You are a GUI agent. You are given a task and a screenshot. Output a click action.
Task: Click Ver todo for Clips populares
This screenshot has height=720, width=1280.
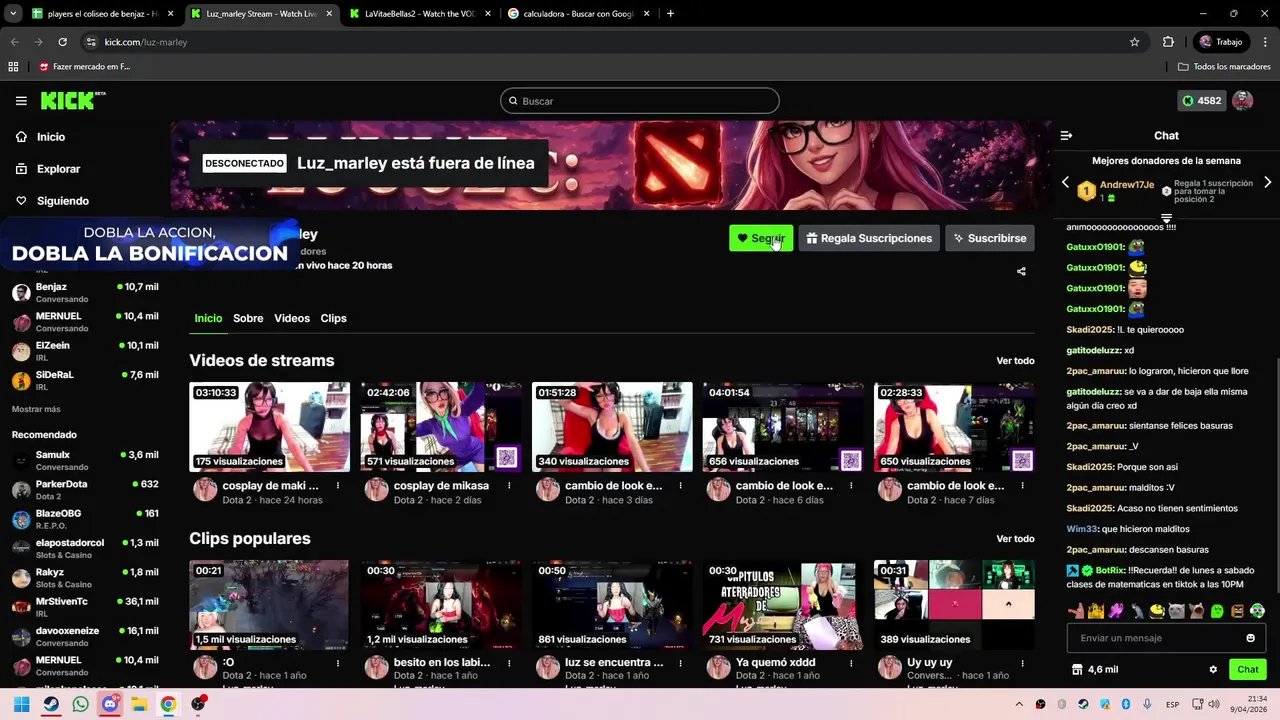pyautogui.click(x=1015, y=539)
